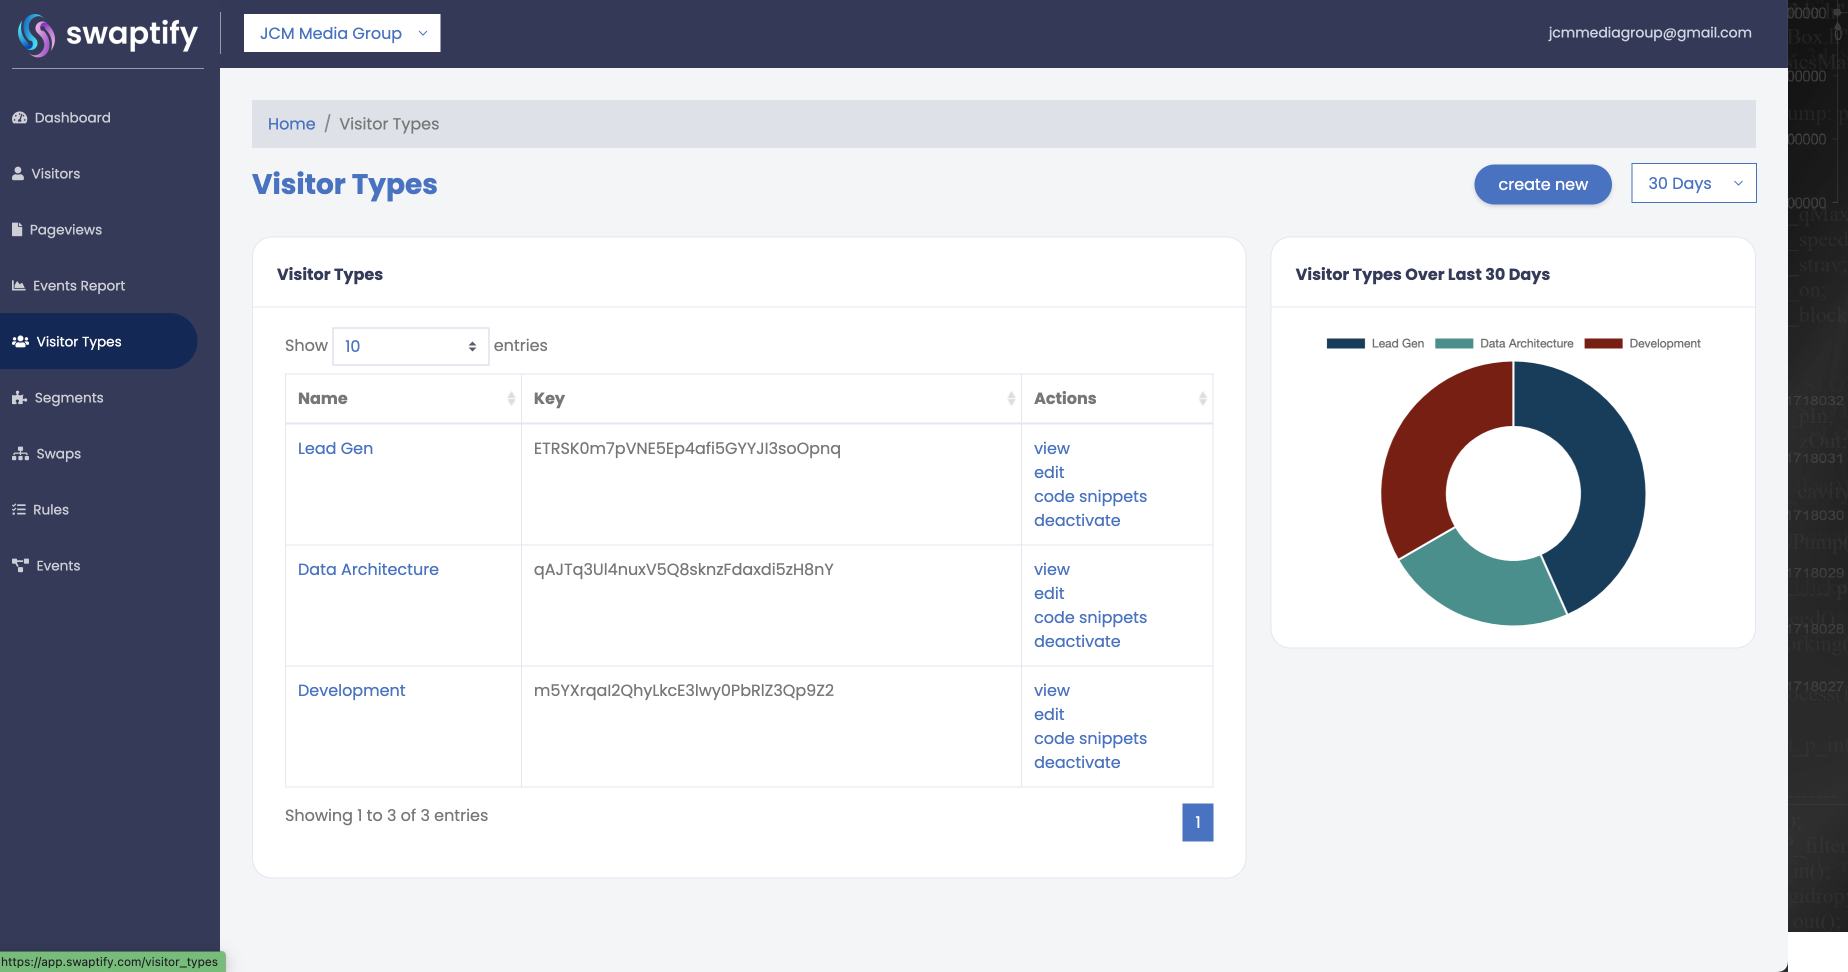
Task: Click the Events diagram icon
Action: [x=20, y=566]
